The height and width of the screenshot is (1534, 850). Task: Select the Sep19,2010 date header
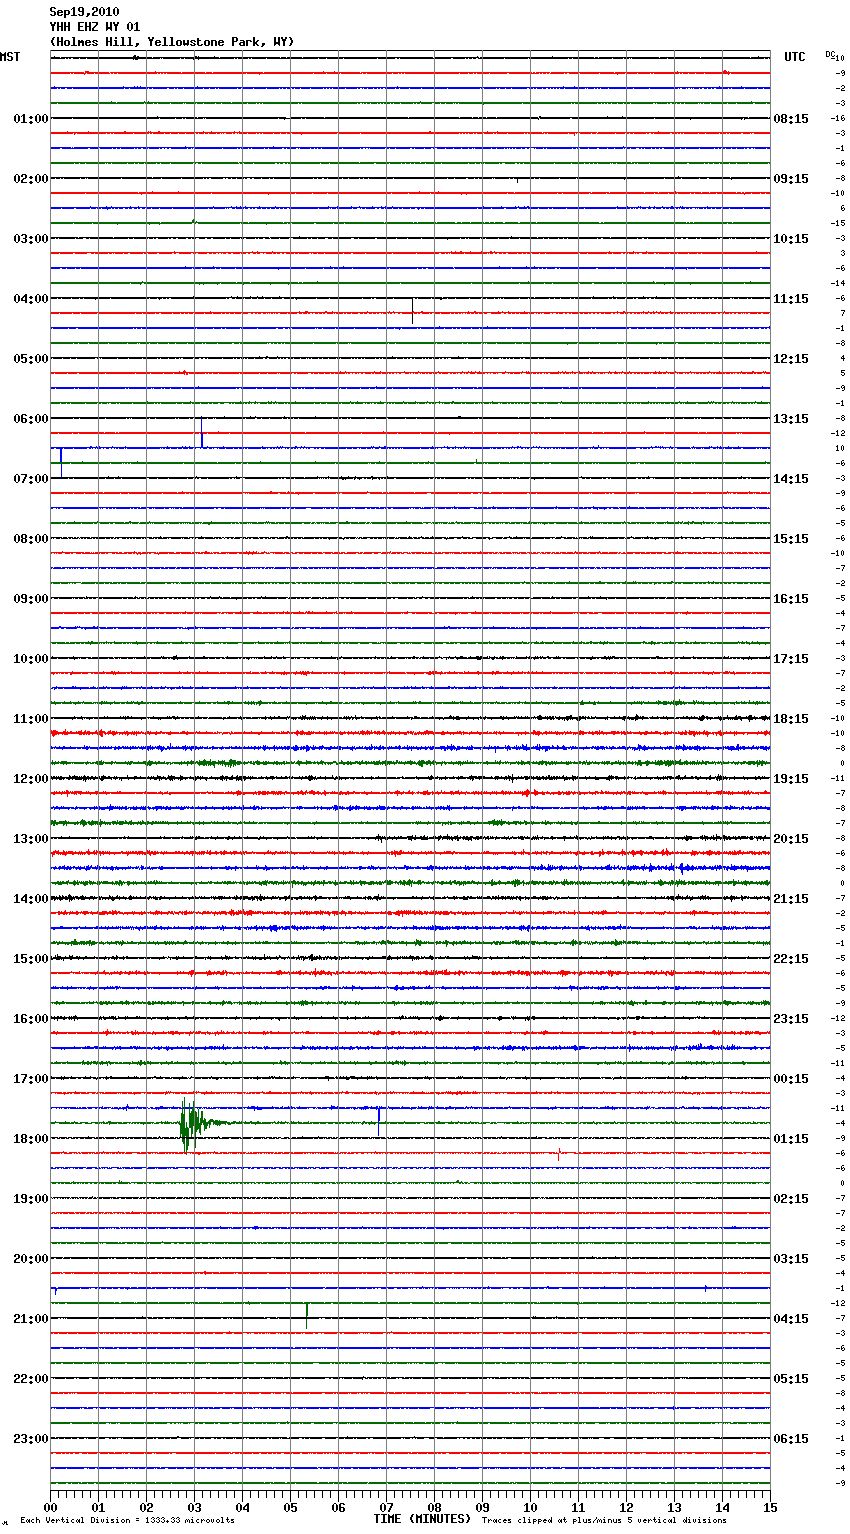tap(84, 12)
